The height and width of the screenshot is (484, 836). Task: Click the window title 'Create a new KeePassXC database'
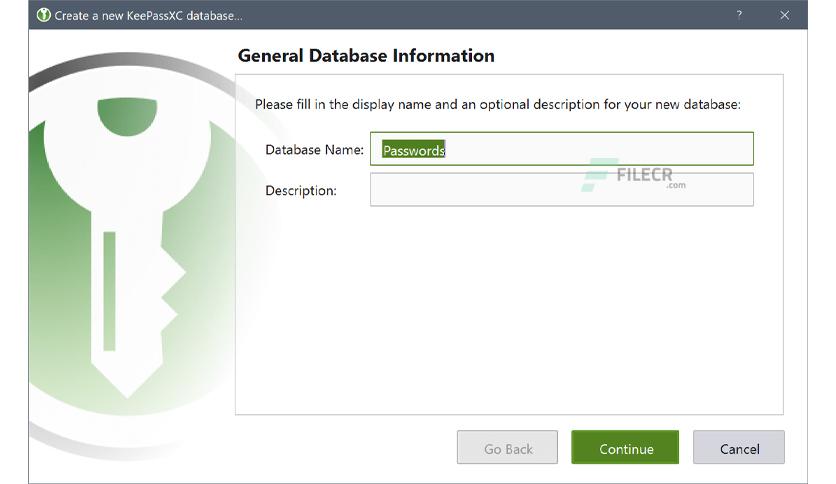pos(148,15)
